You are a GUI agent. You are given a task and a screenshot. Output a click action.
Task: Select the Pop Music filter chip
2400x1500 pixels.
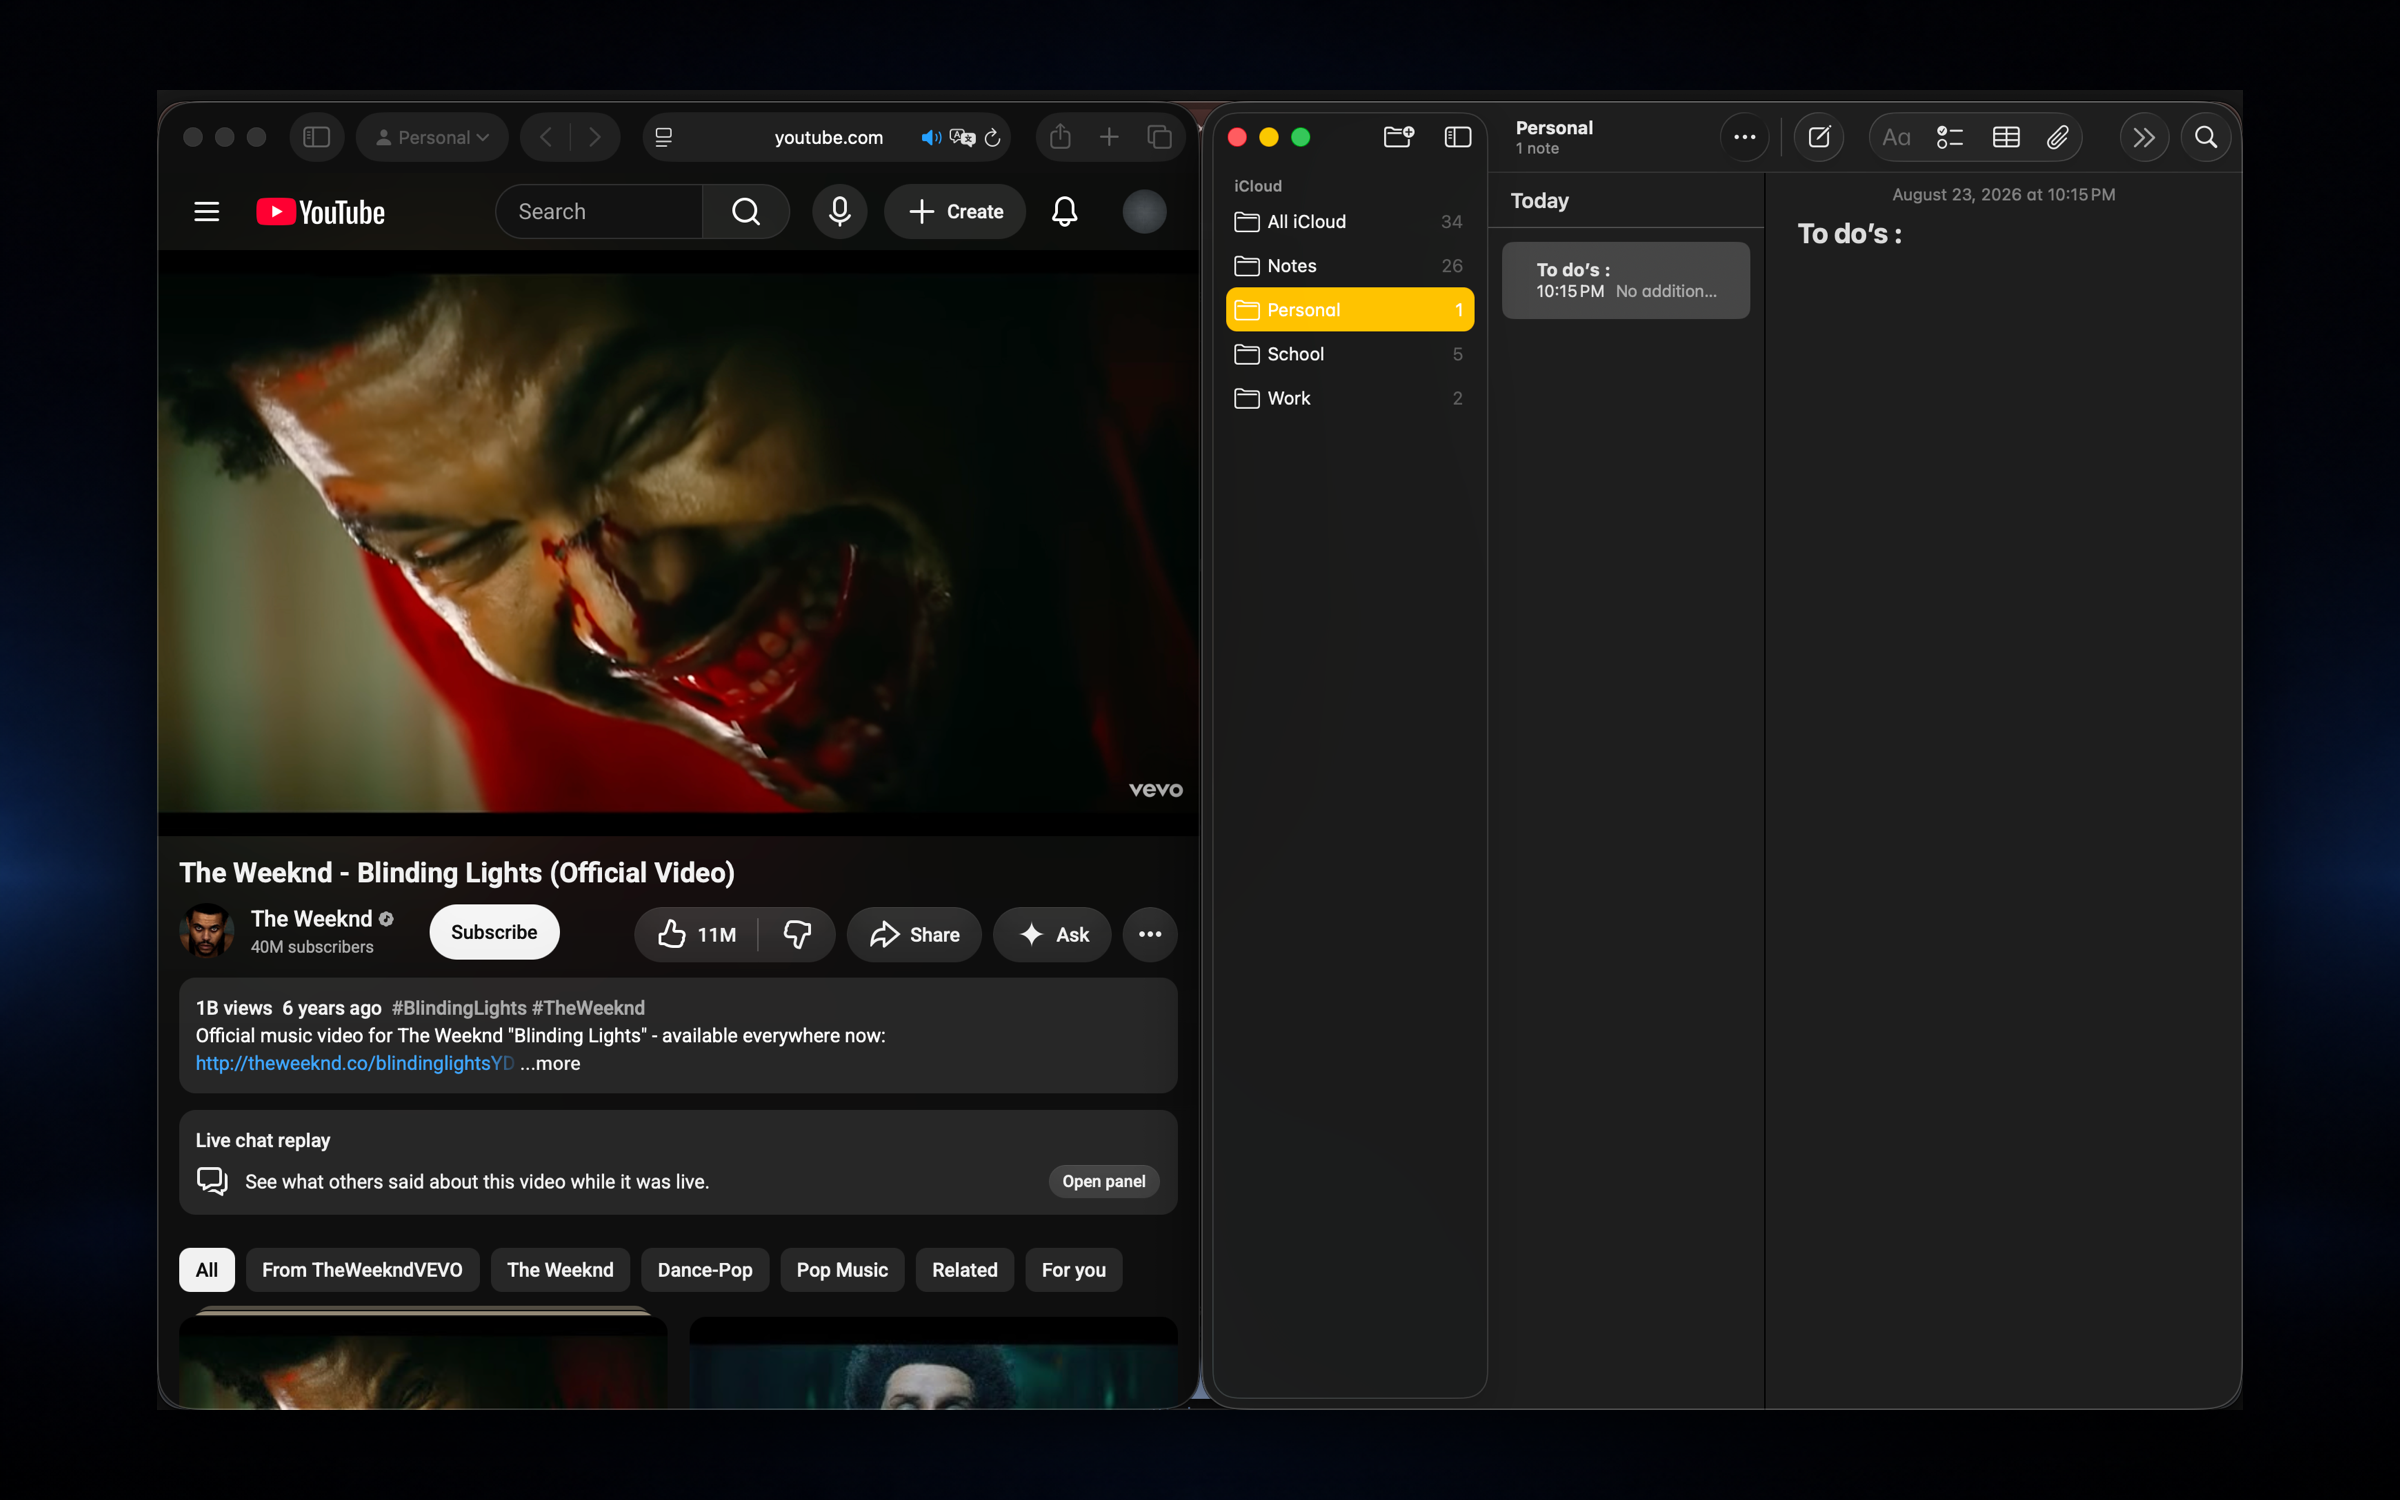842,1270
